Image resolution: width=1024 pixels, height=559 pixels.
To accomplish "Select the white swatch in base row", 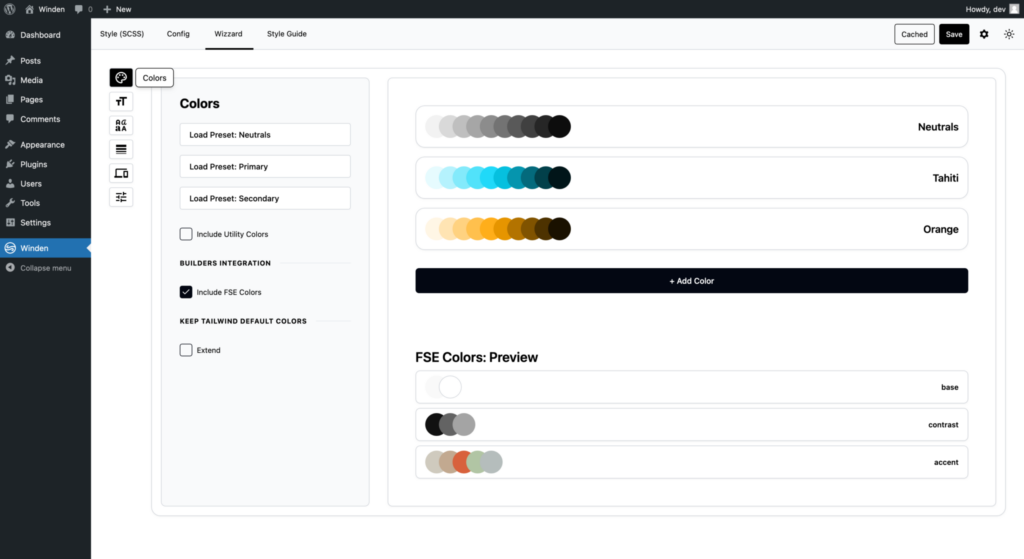I will pyautogui.click(x=450, y=387).
